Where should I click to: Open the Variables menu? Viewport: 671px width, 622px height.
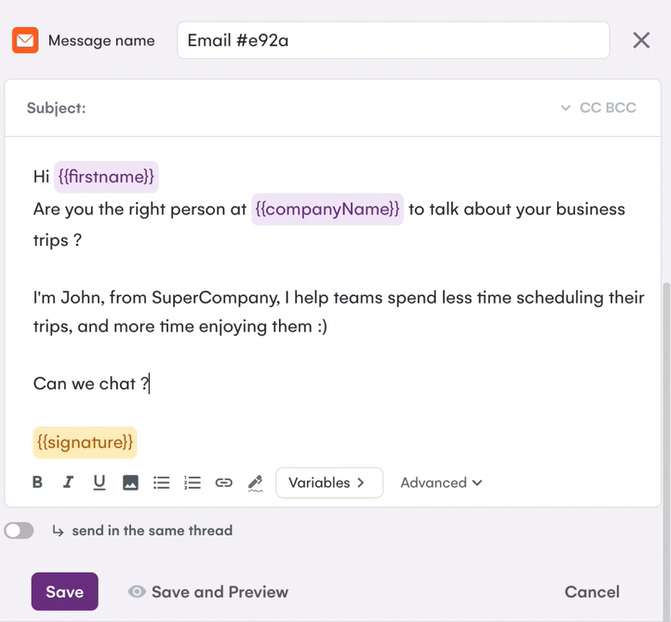click(328, 483)
